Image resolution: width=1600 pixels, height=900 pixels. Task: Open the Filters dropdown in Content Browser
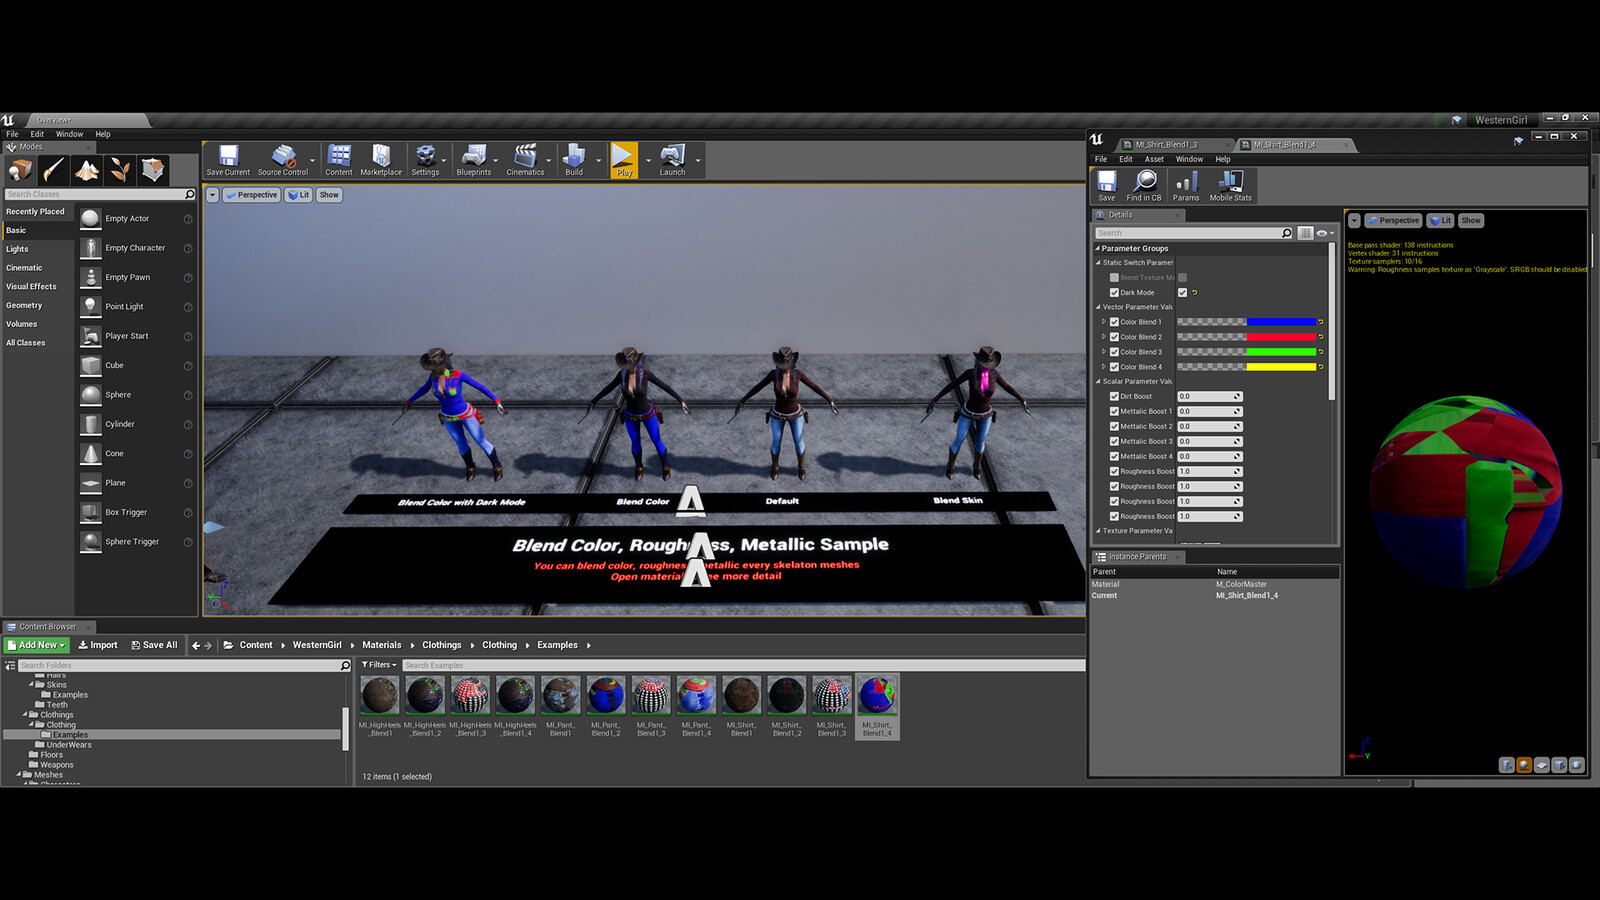coord(379,665)
